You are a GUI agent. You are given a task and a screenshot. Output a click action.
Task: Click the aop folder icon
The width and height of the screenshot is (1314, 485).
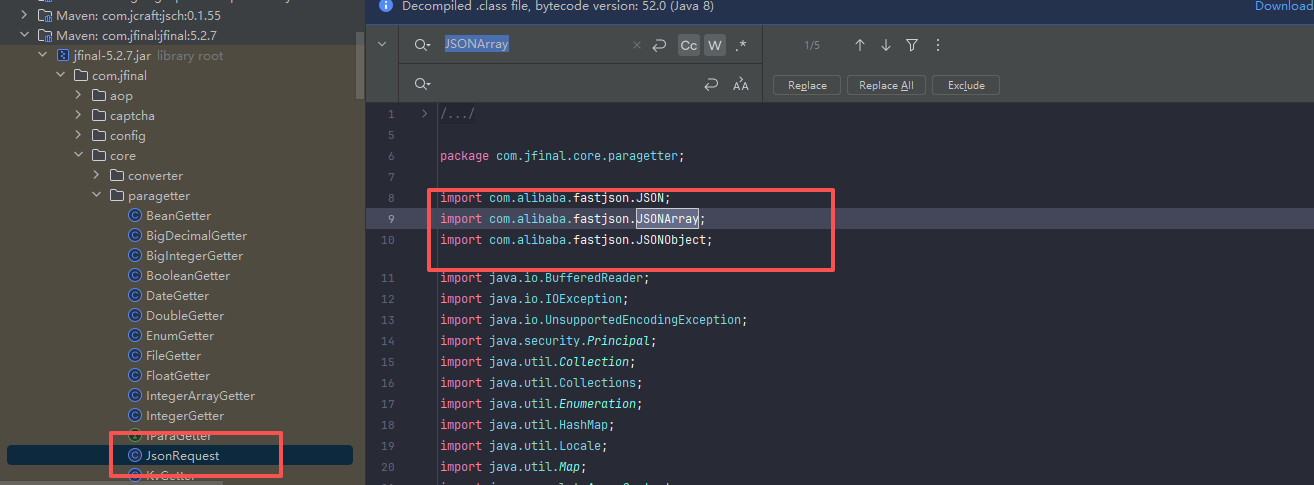click(x=99, y=95)
